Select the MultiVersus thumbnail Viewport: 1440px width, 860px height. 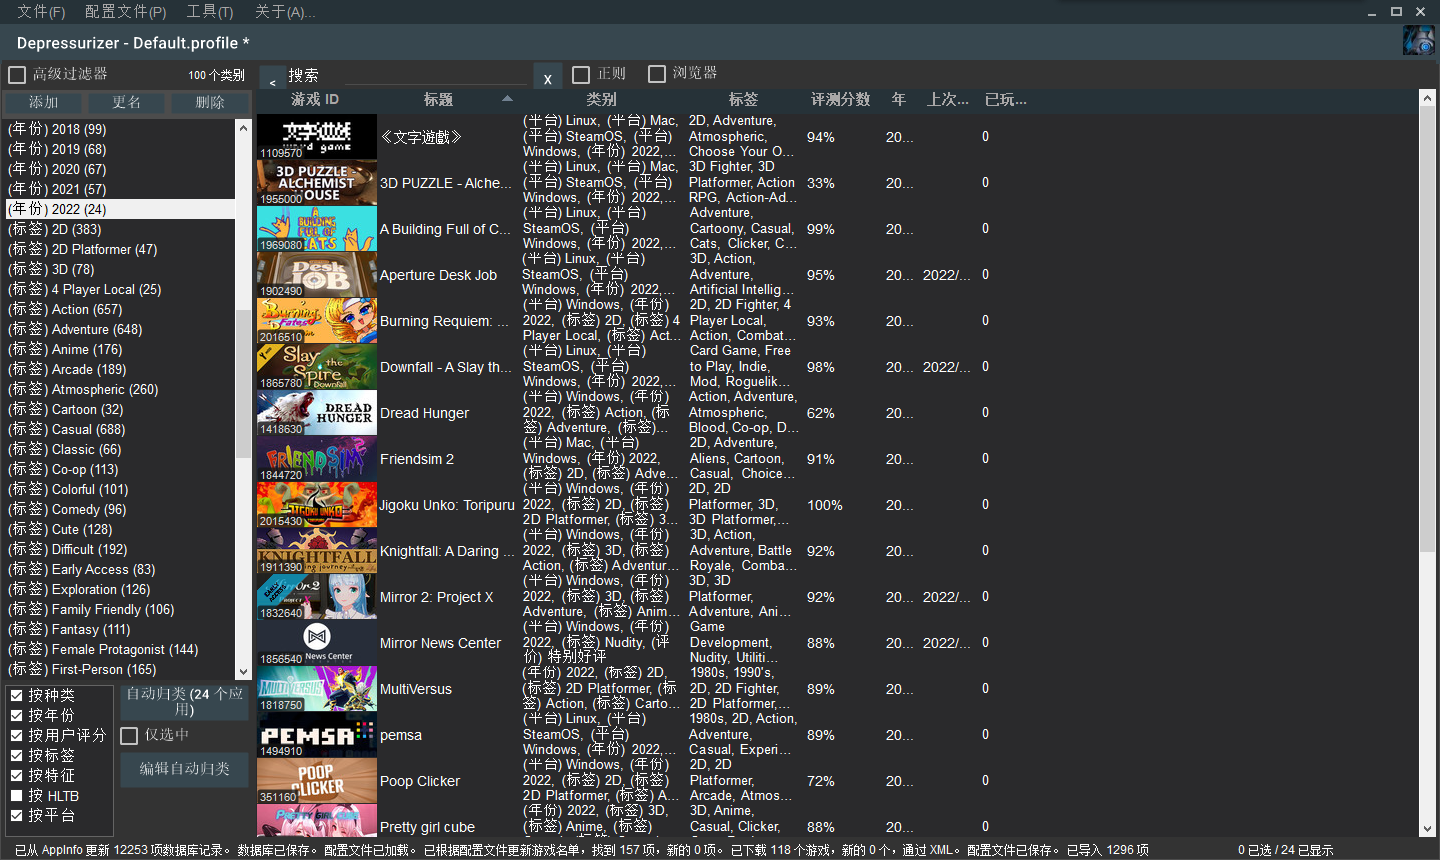point(317,689)
